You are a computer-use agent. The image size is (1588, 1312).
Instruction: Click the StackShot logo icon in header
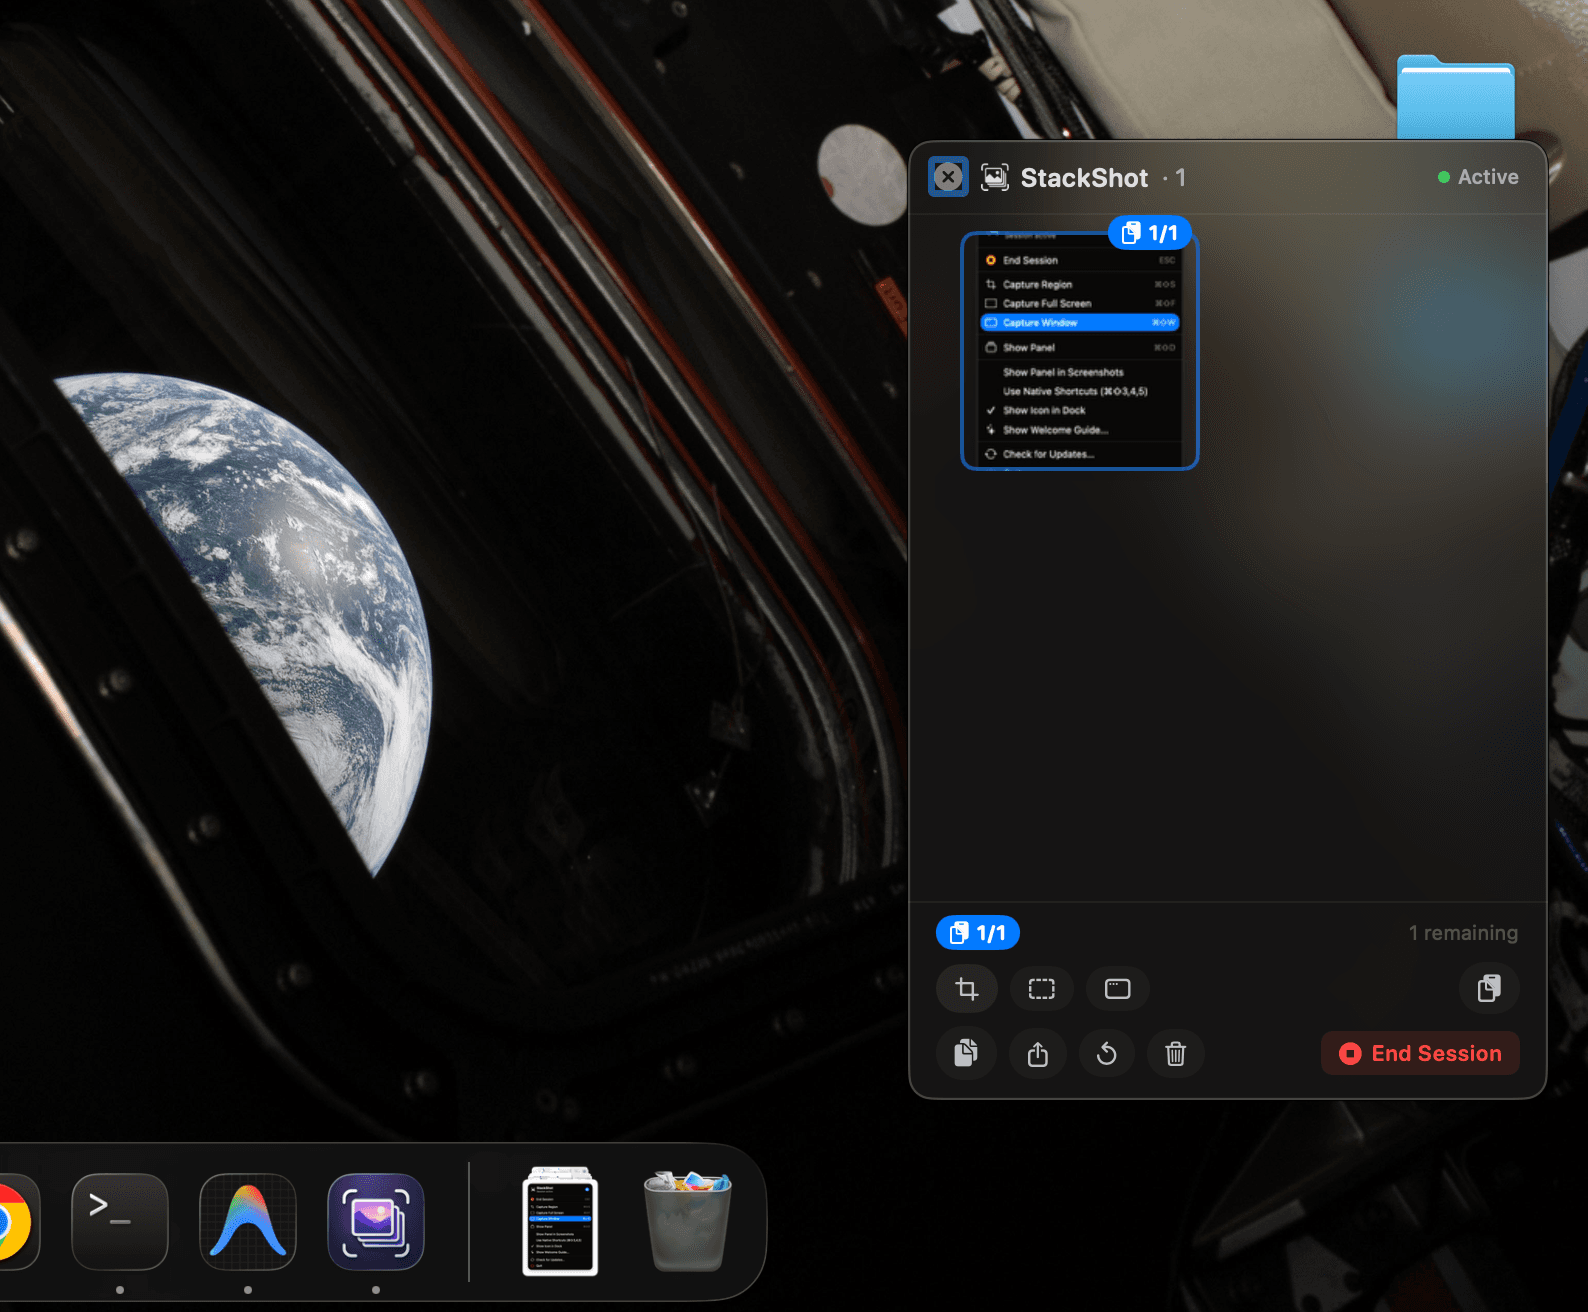(x=994, y=177)
